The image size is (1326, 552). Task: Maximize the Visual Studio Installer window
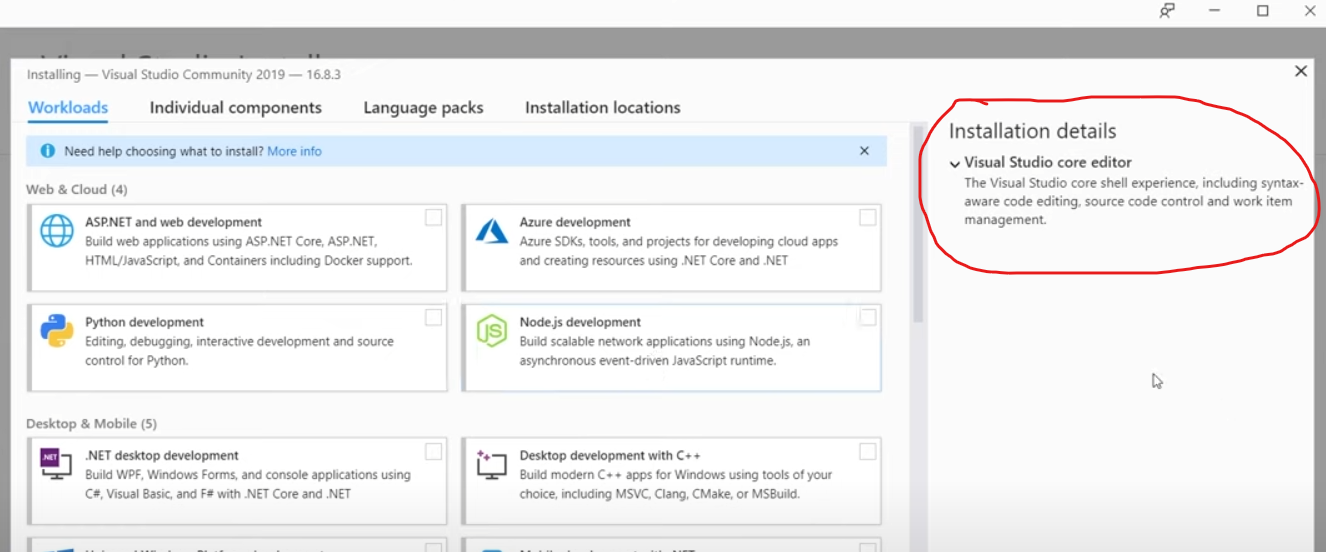[1263, 11]
